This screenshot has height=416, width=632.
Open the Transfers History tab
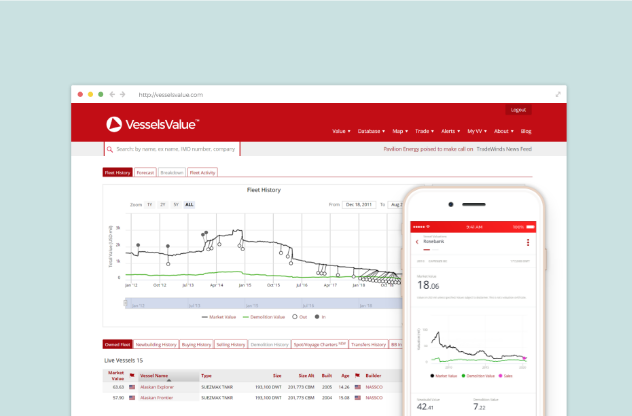368,345
